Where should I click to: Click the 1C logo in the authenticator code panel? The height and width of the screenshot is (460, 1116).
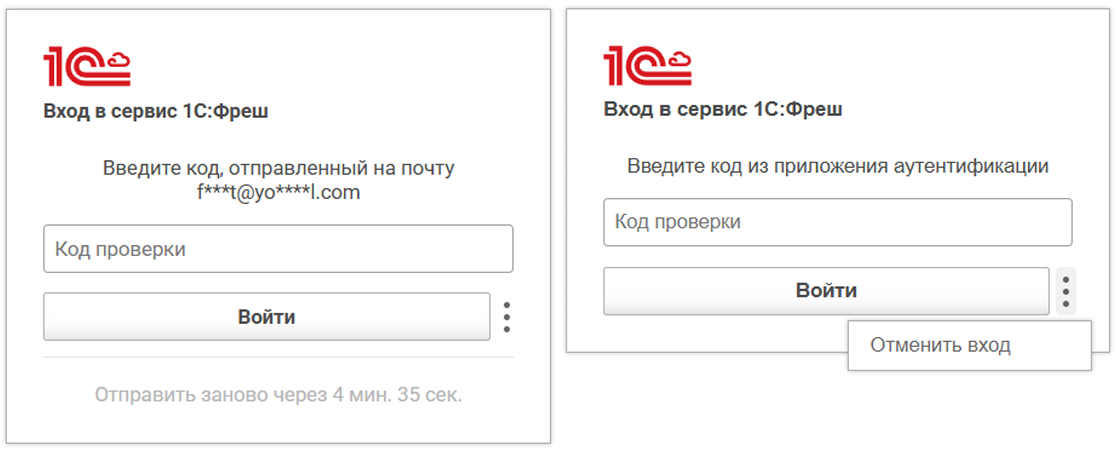click(647, 67)
